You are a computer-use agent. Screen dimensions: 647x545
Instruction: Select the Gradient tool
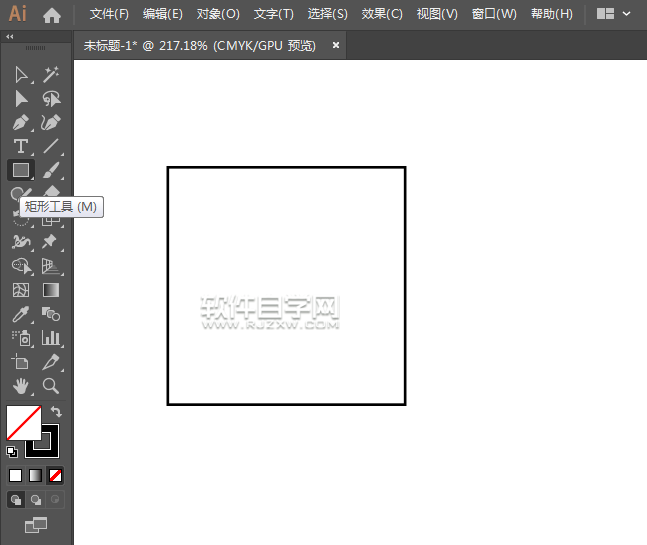(51, 290)
